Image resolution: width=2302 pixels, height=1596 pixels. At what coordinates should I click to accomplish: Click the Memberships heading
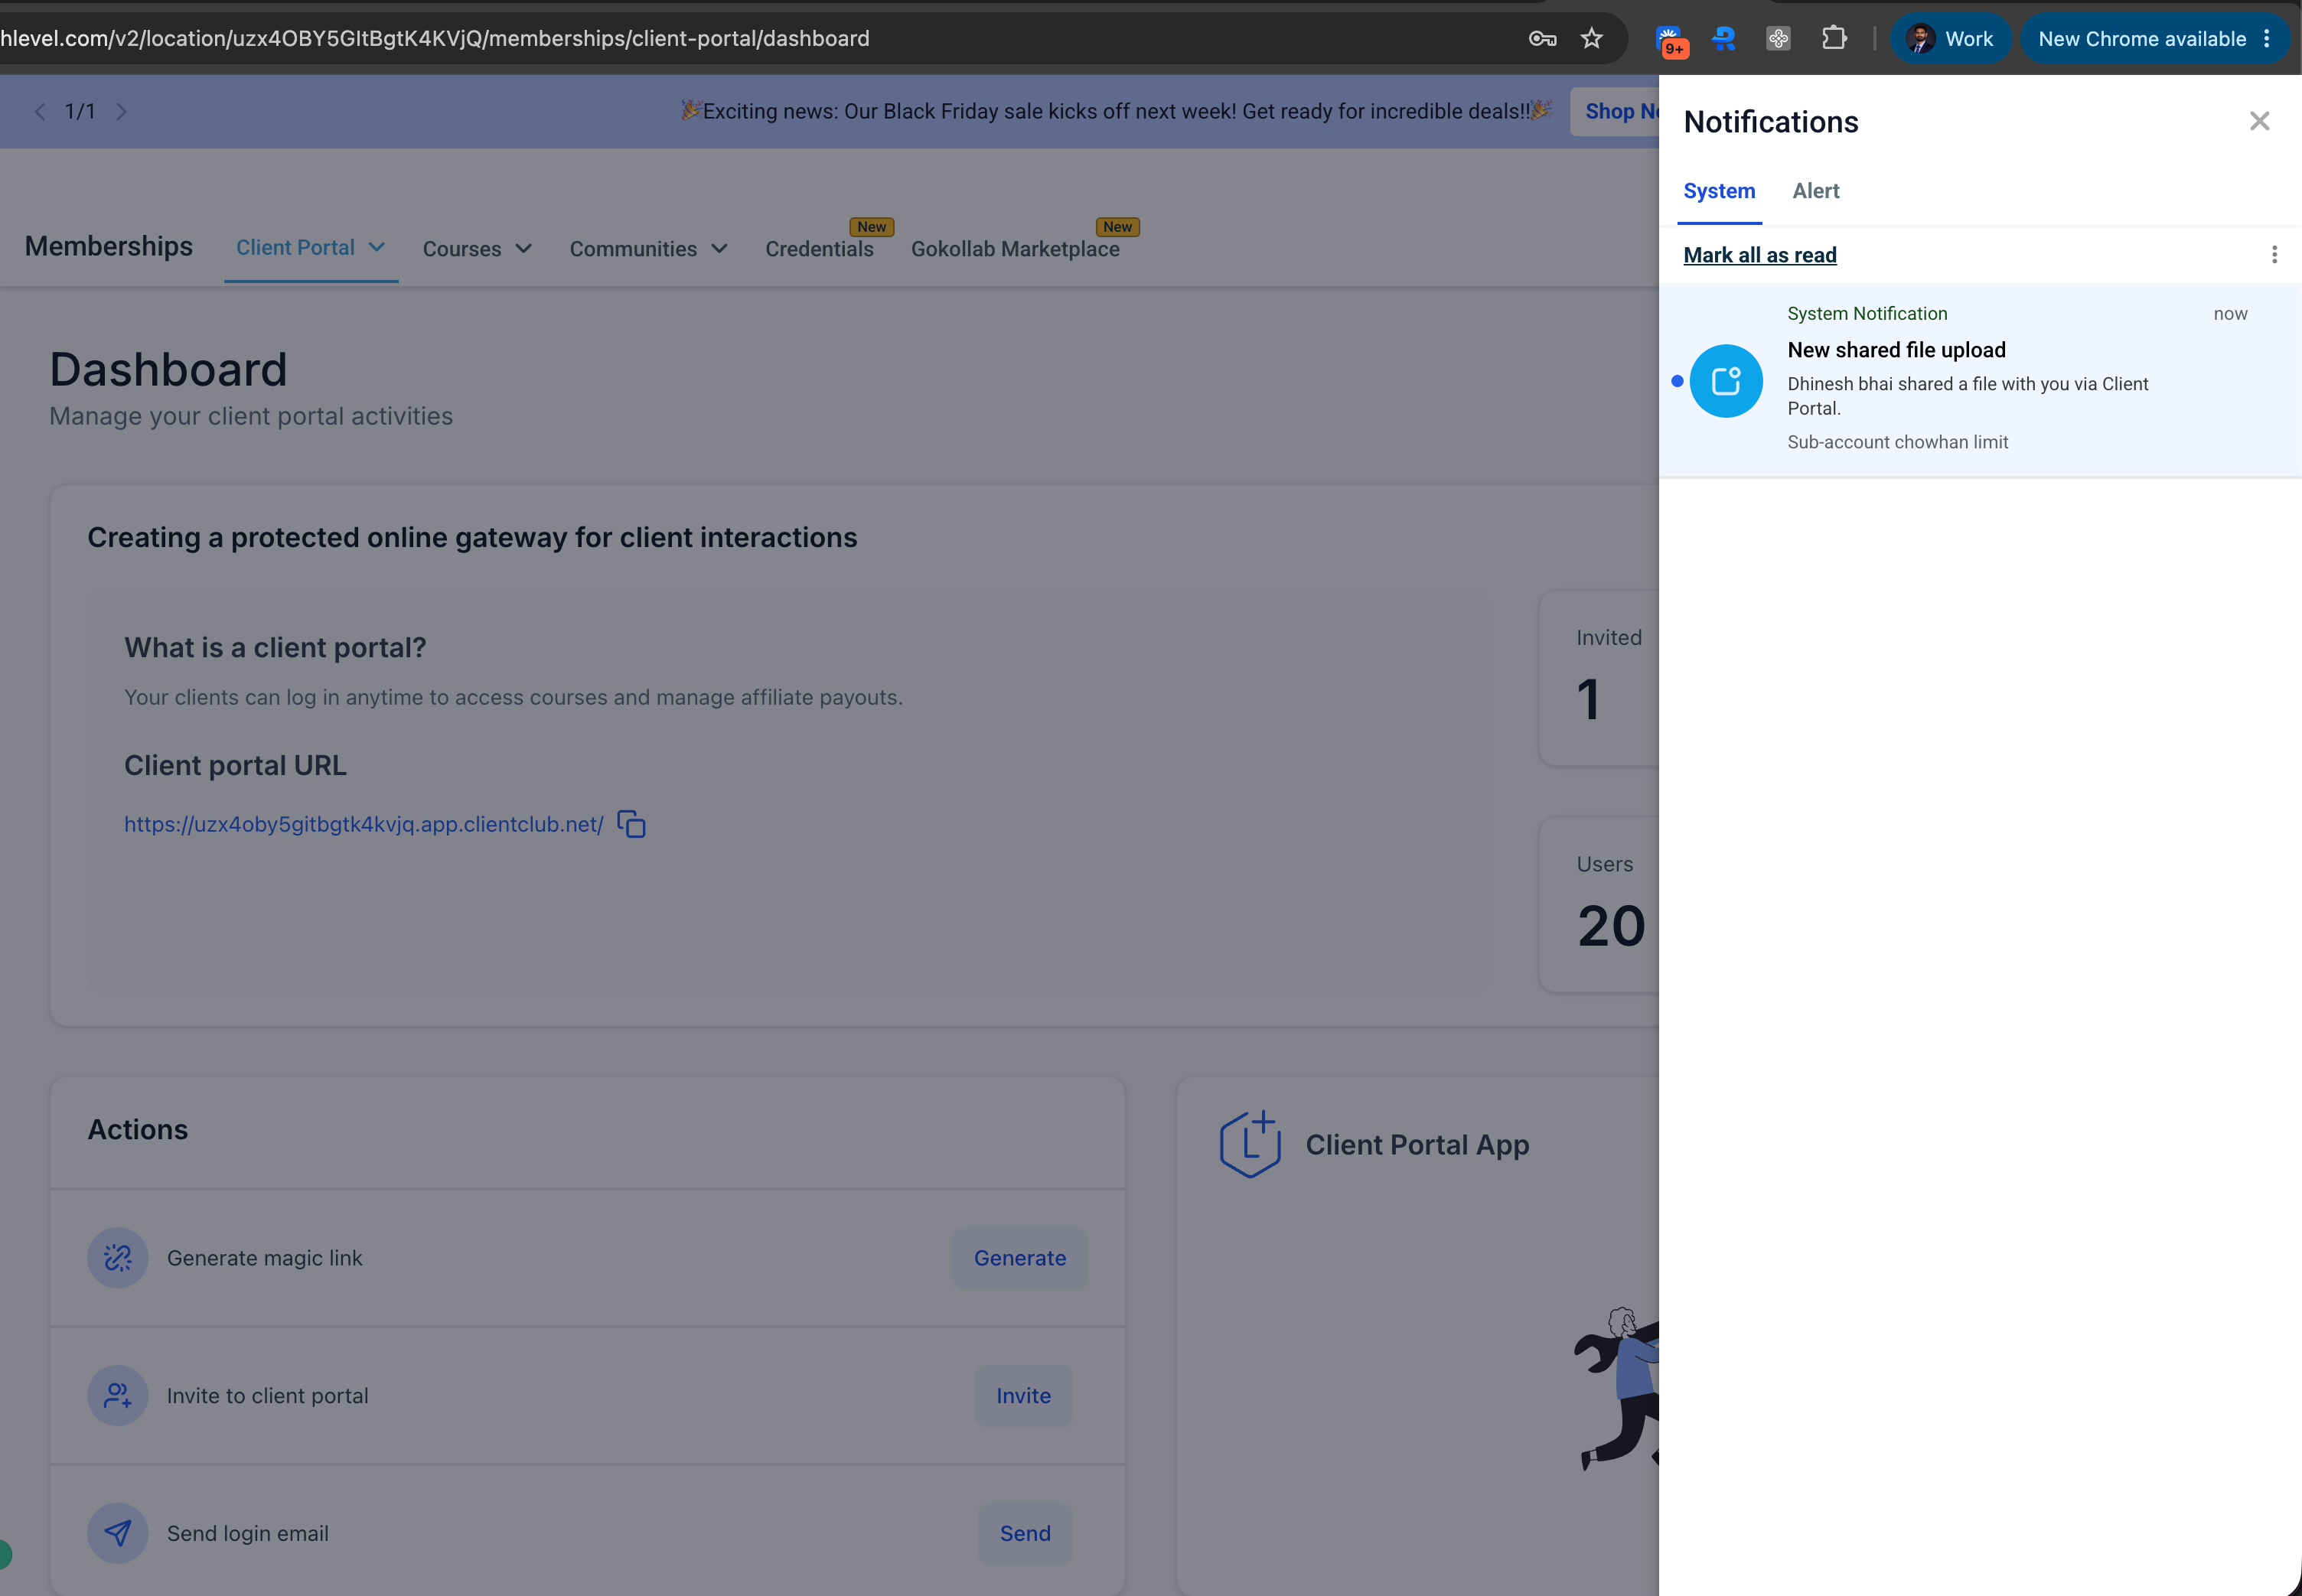[109, 247]
